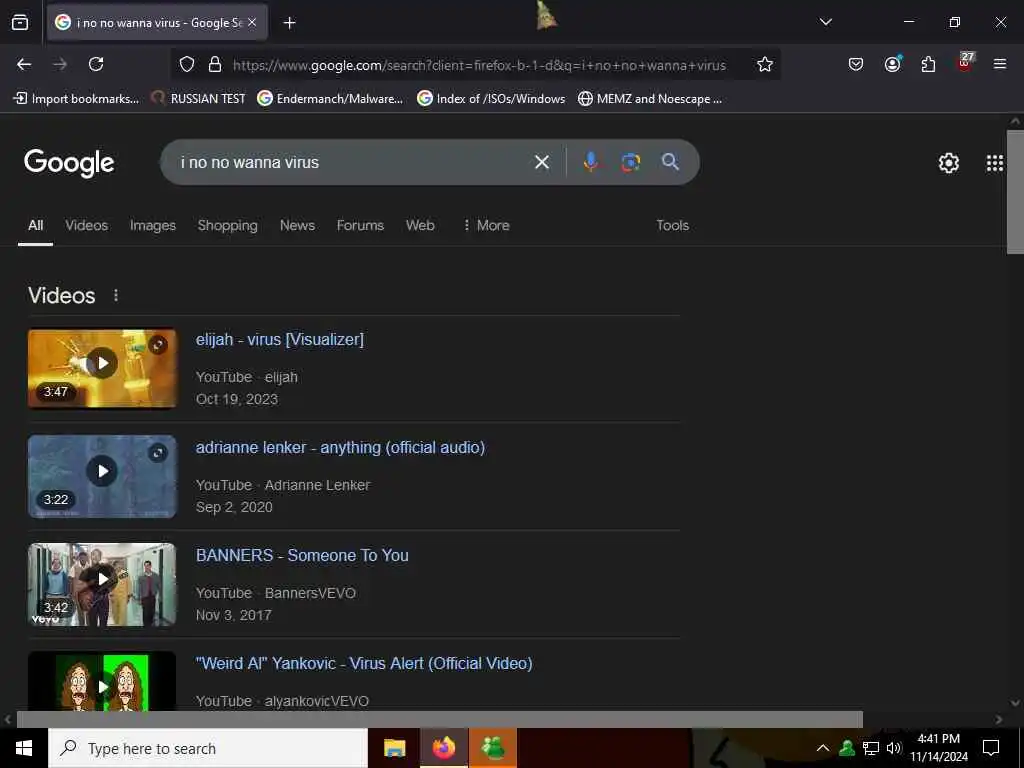Play elijah virus Visualizer thumbnail
This screenshot has width=1024, height=768.
[x=102, y=368]
